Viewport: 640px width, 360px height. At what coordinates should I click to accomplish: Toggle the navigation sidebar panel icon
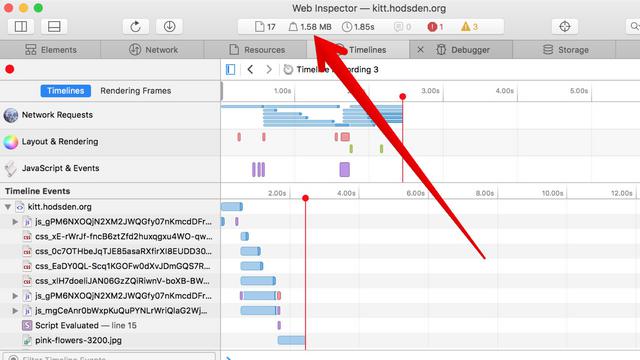point(231,69)
